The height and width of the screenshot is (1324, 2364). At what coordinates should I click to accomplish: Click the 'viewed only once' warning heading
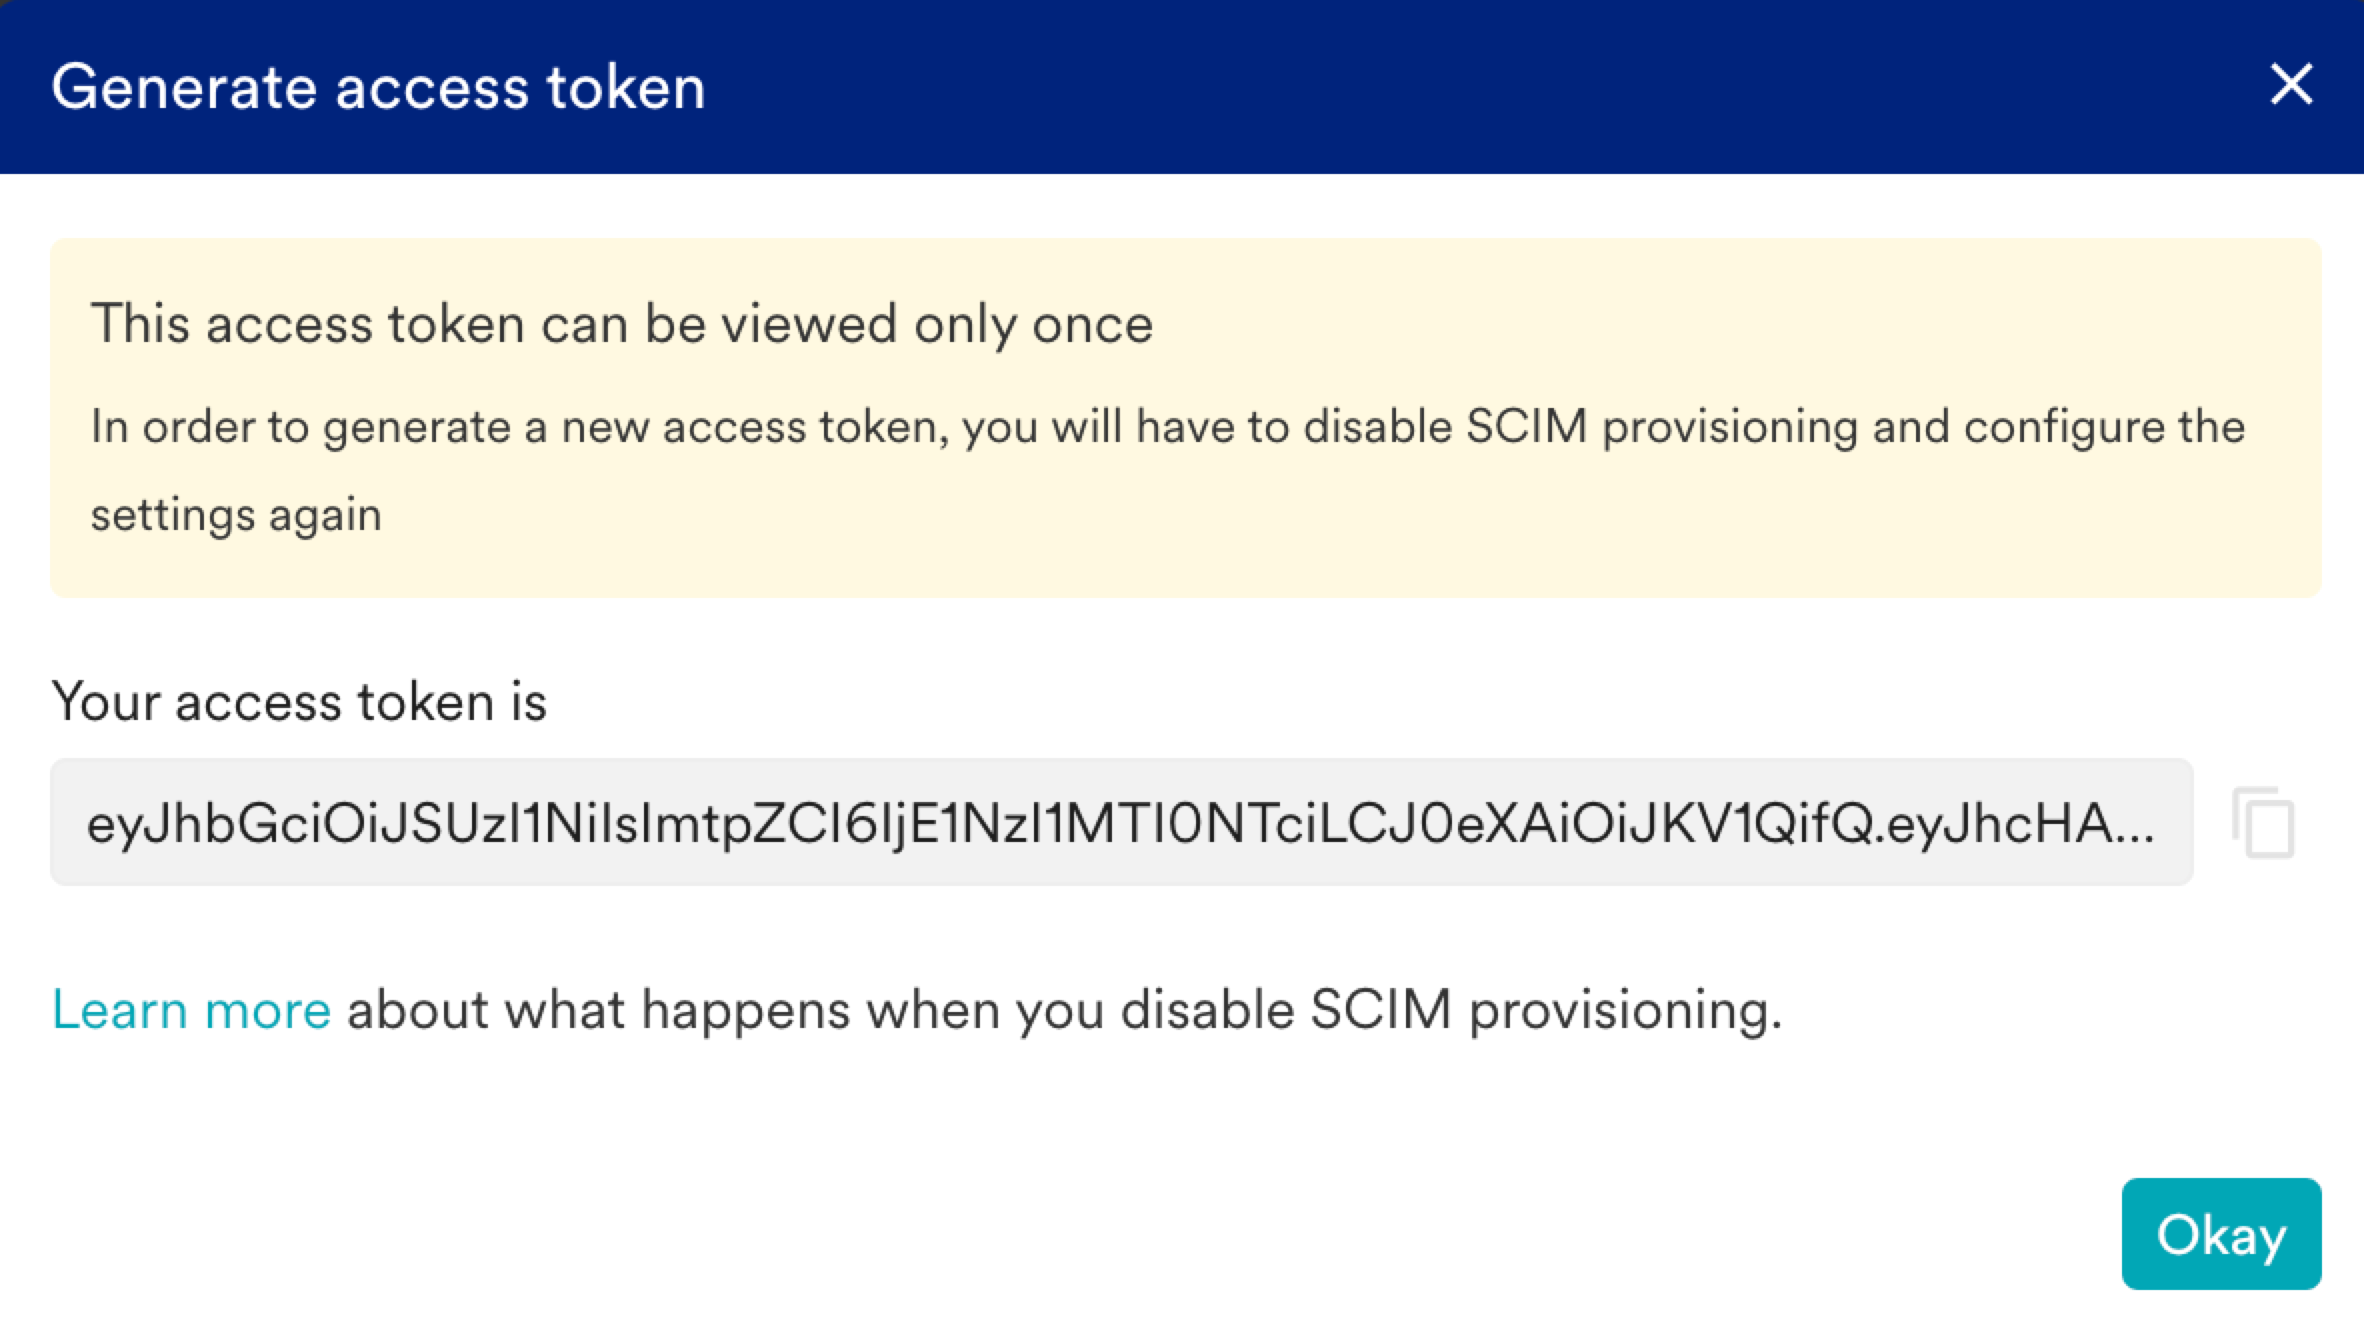621,324
